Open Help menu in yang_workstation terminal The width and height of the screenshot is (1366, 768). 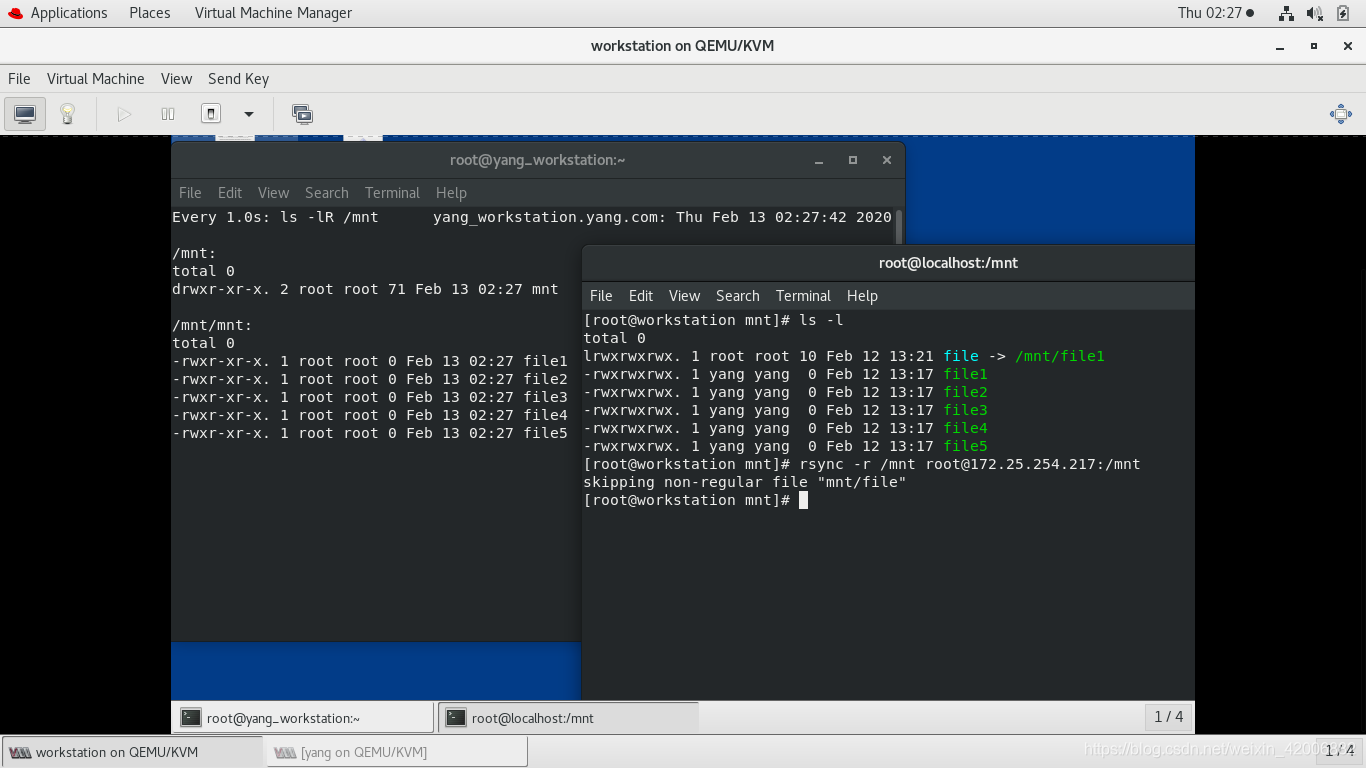451,193
